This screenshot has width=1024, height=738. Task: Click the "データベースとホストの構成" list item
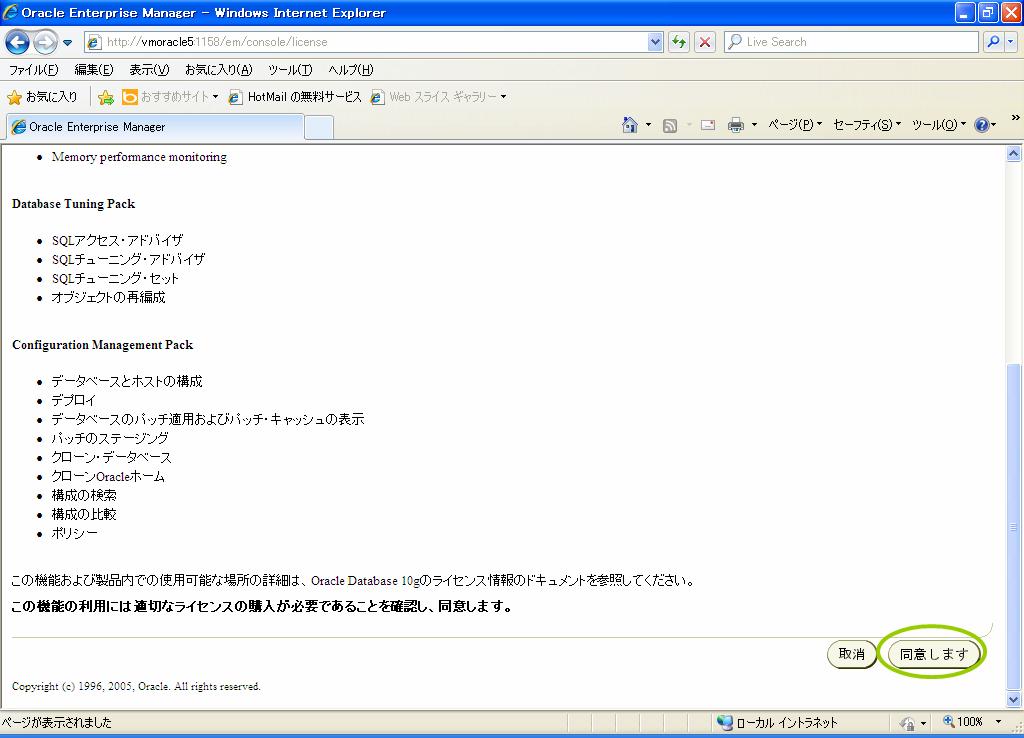click(127, 381)
